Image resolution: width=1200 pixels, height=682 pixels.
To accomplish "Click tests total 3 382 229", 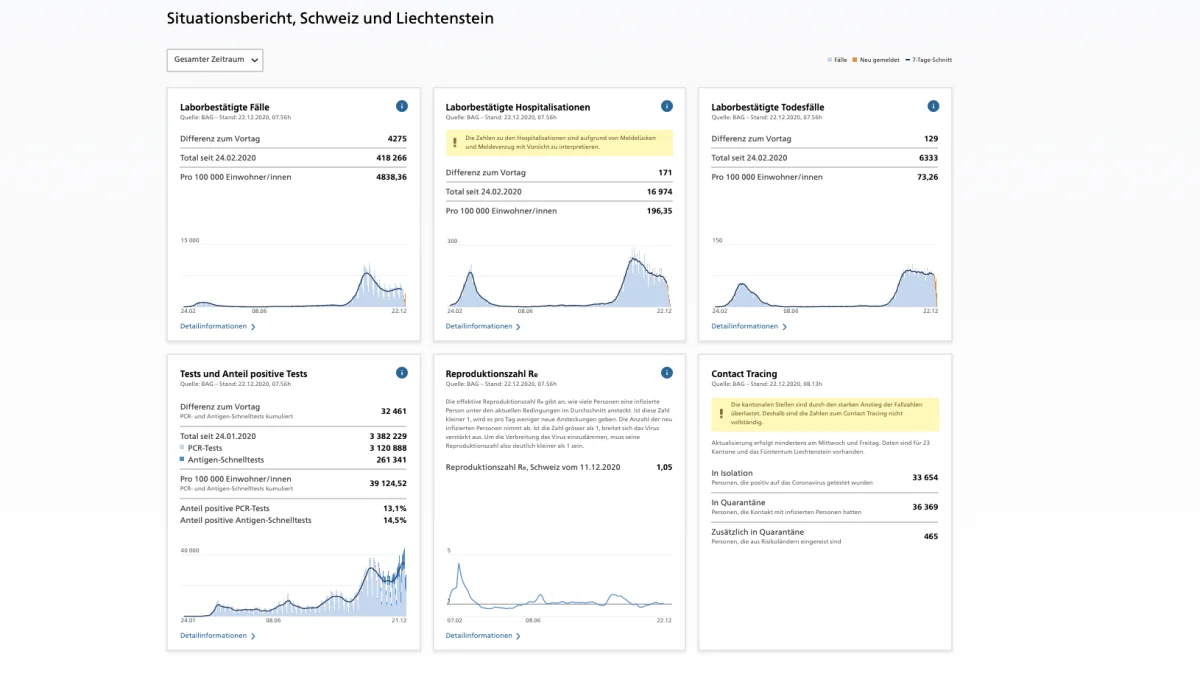I will (x=388, y=437).
